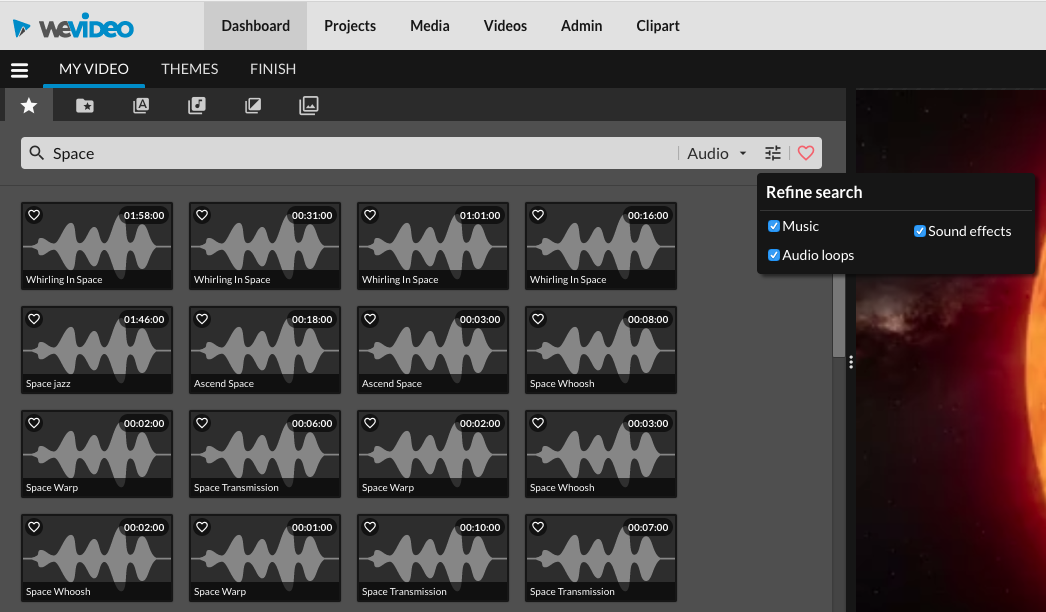This screenshot has height=612, width=1046.
Task: Click the Space search input field
Action: [x=364, y=154]
